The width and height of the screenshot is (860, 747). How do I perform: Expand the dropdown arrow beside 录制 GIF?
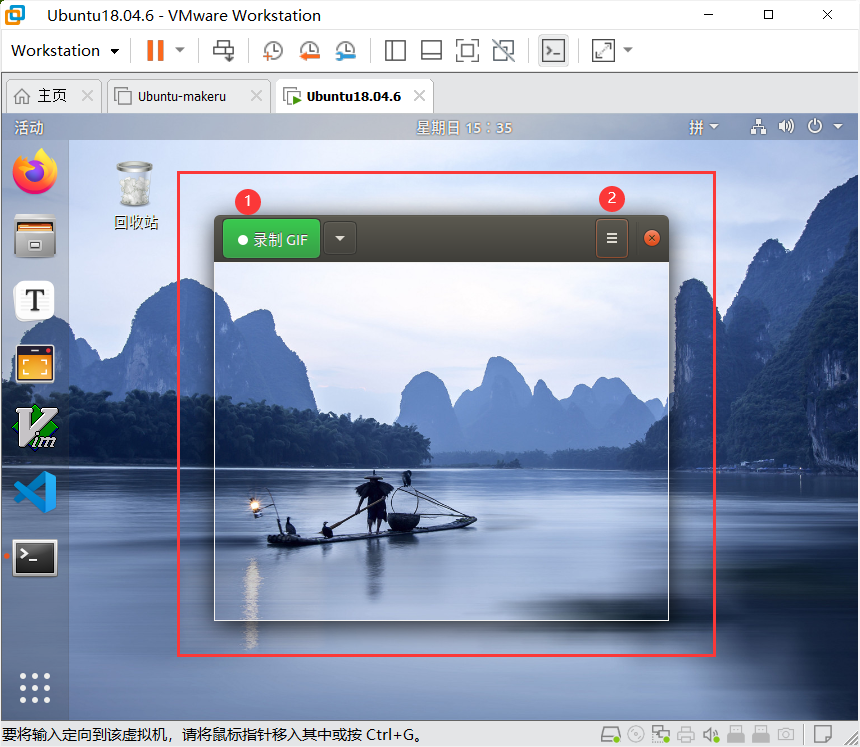click(x=340, y=239)
